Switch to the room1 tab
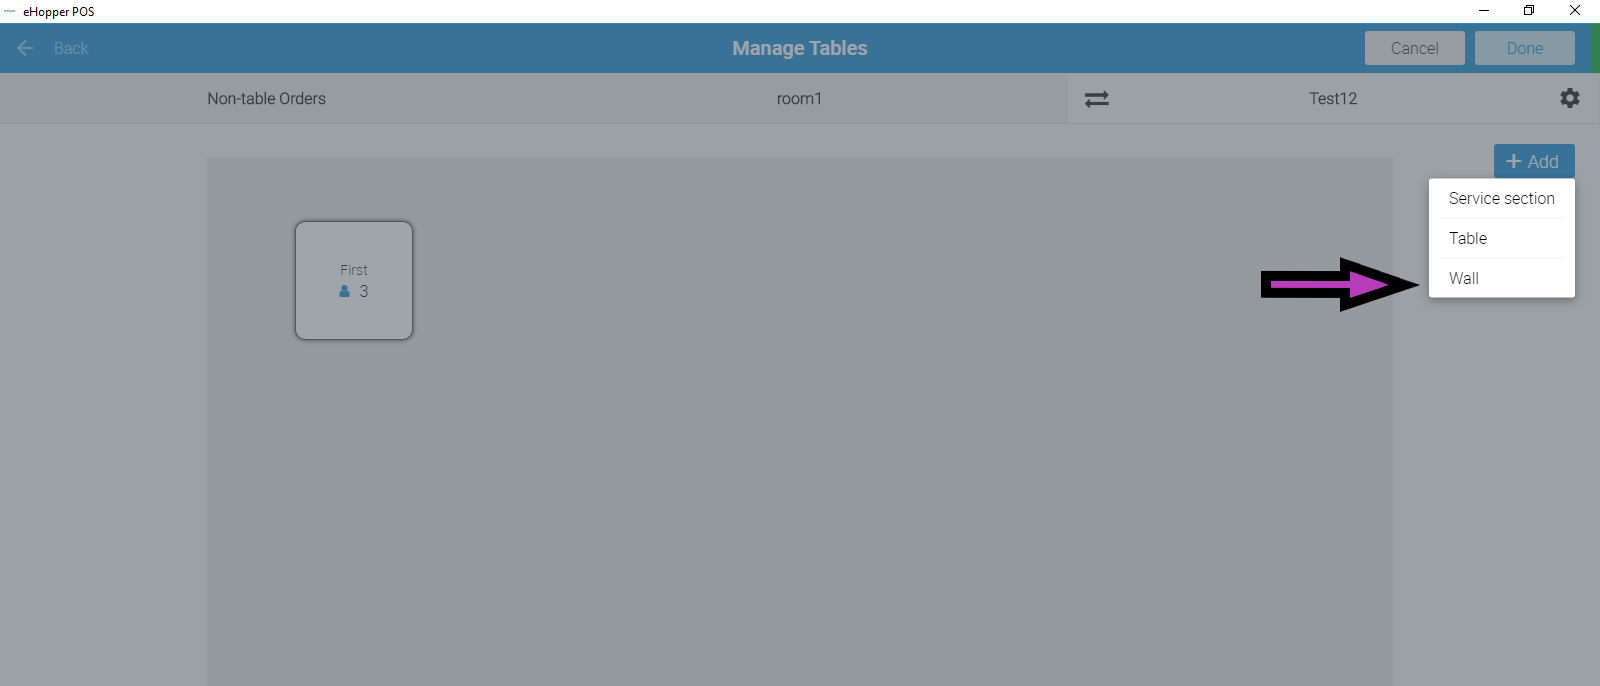 coord(800,98)
